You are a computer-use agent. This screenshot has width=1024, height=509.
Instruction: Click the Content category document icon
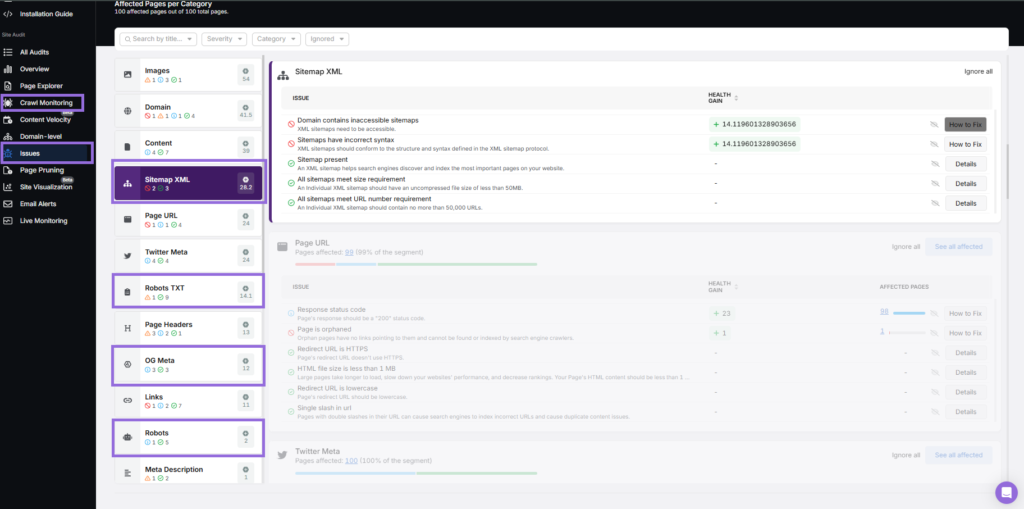127,147
